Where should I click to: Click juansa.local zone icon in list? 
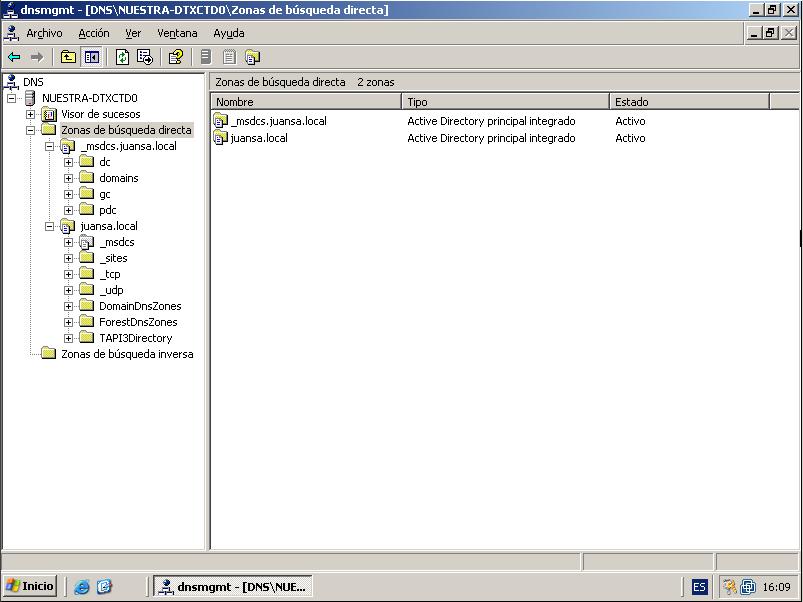pyautogui.click(x=220, y=138)
